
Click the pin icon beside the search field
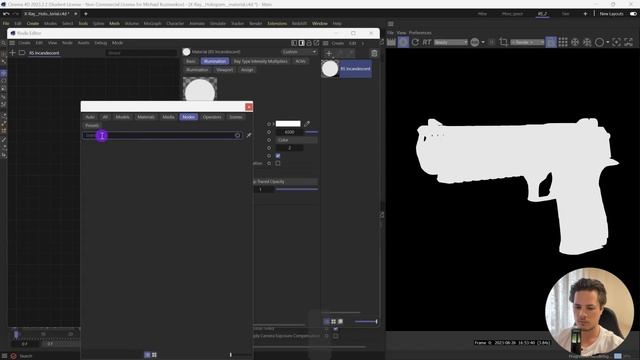(249, 135)
